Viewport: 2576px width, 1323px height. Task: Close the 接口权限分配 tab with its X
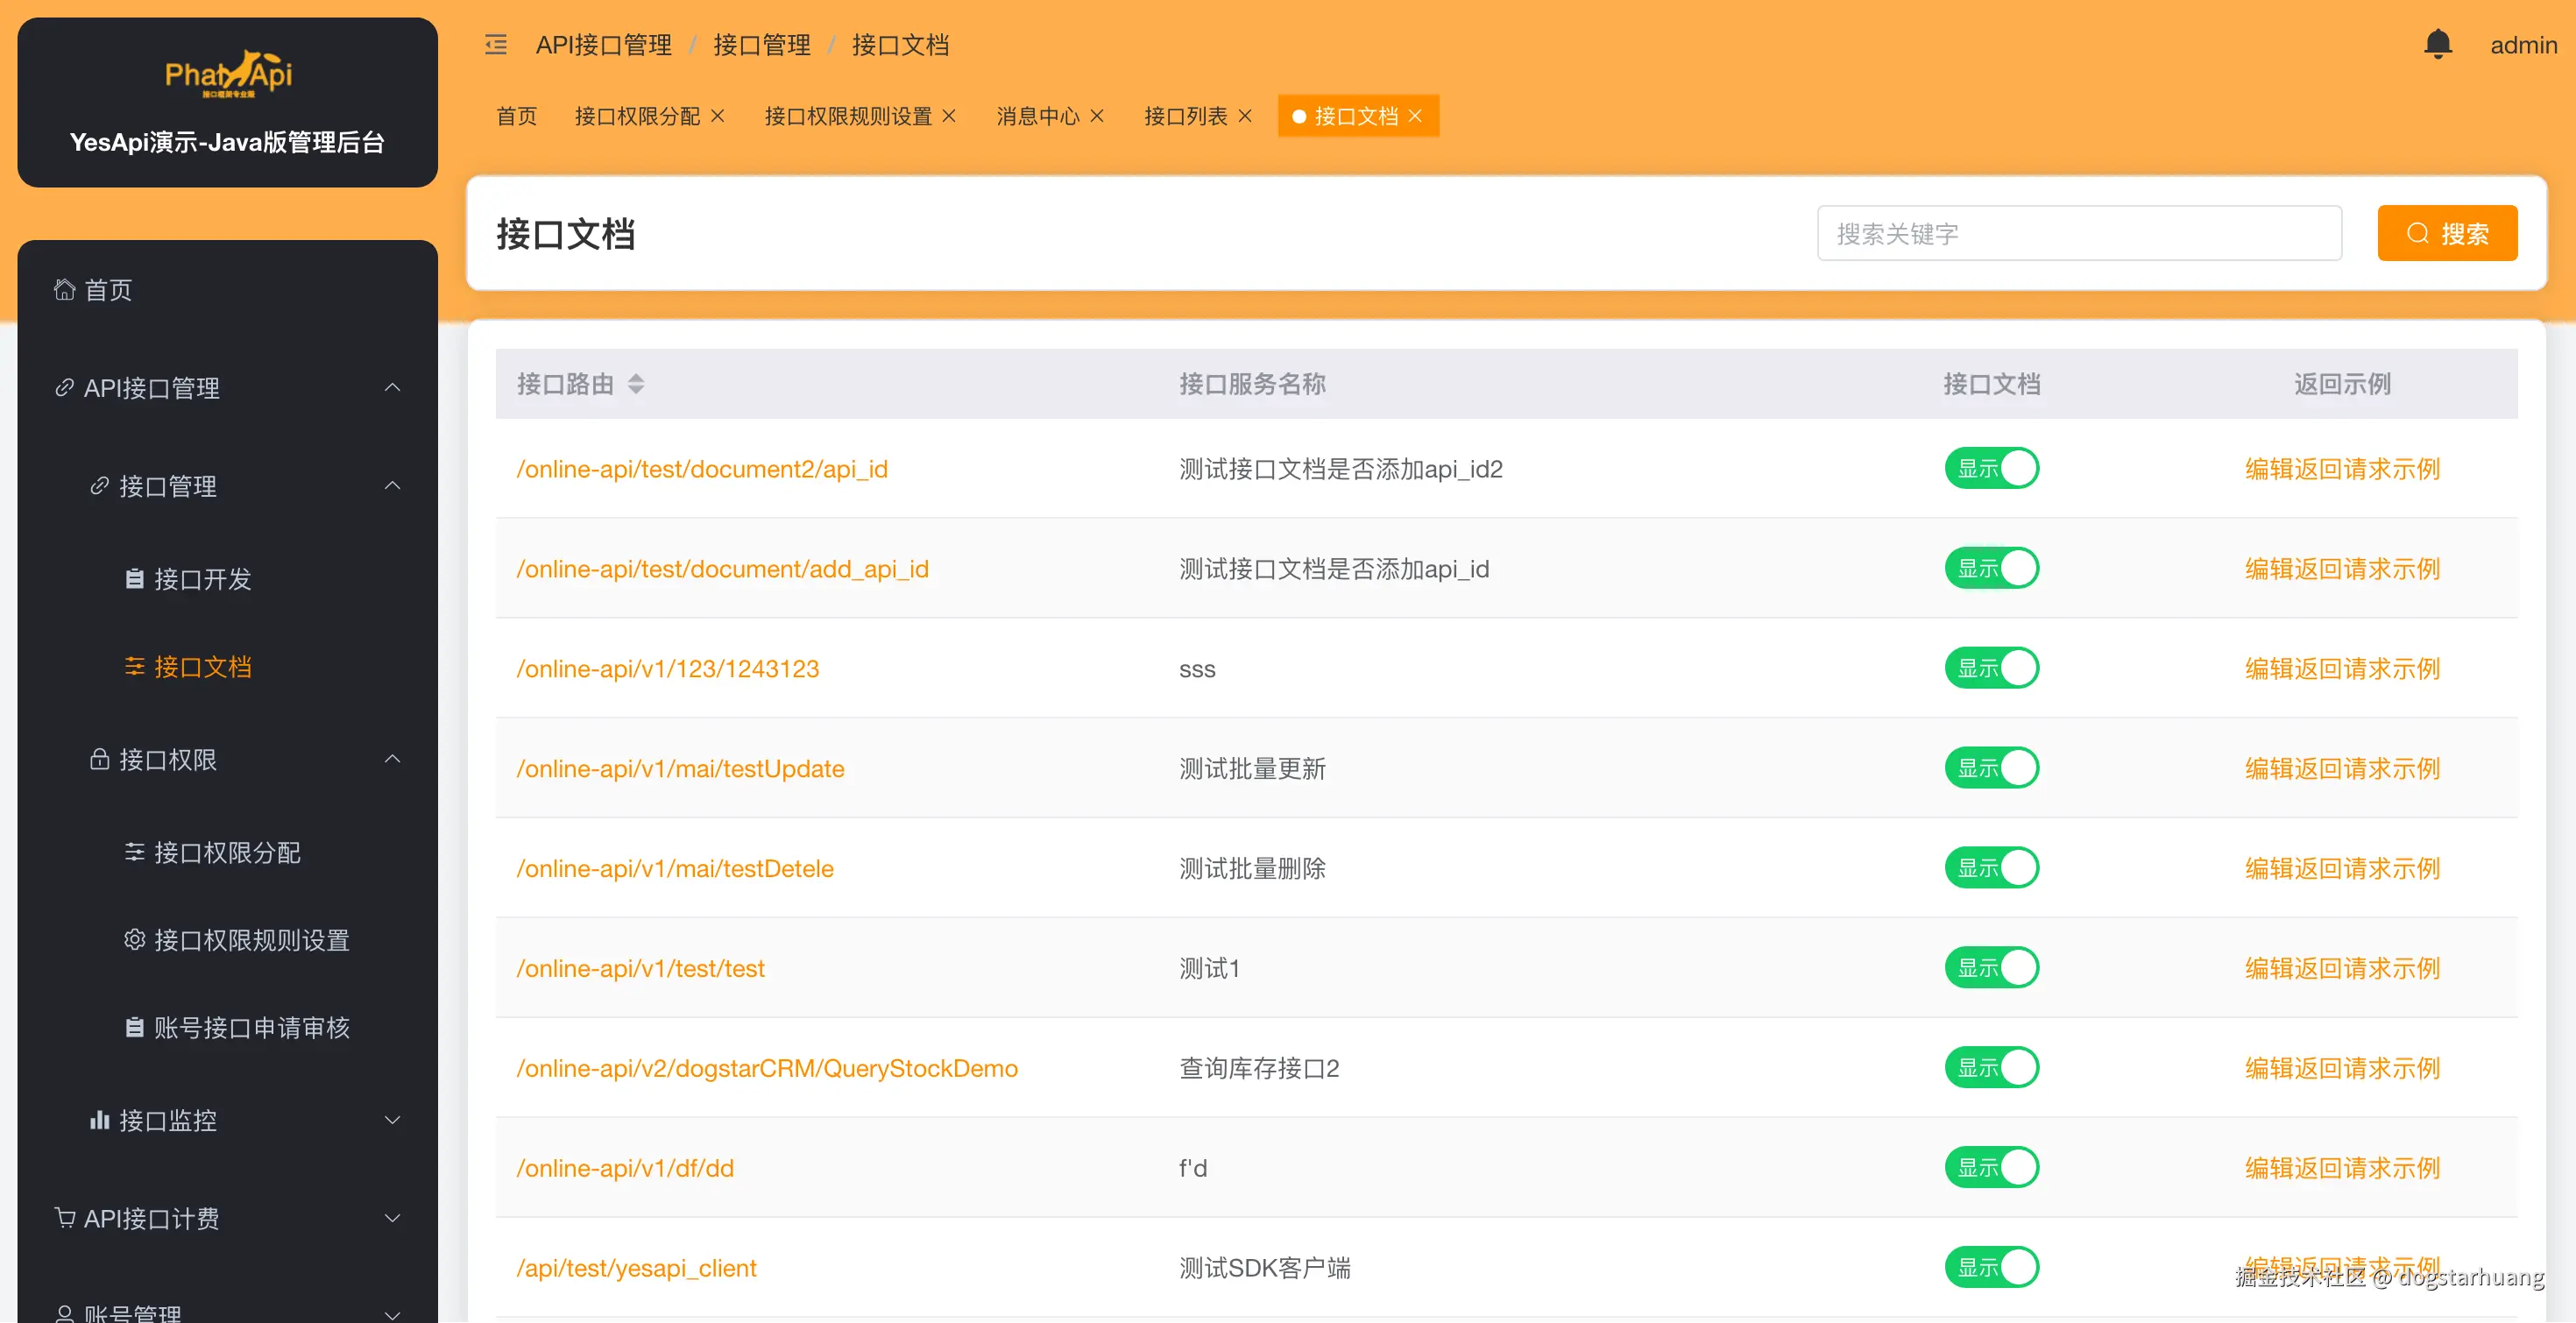click(717, 116)
